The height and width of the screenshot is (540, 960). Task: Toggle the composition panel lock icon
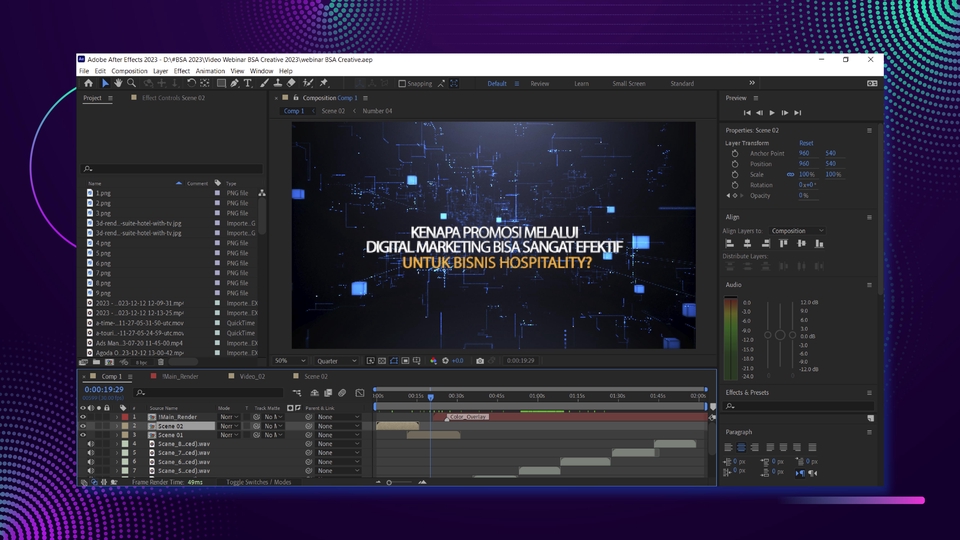click(x=296, y=98)
